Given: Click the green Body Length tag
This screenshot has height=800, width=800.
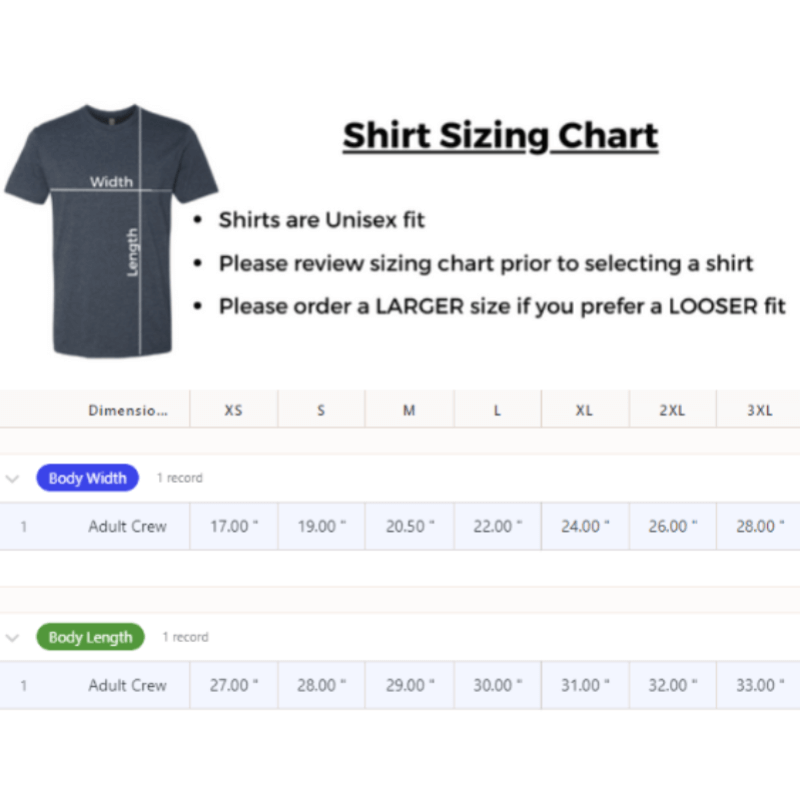Looking at the screenshot, I should pos(90,637).
